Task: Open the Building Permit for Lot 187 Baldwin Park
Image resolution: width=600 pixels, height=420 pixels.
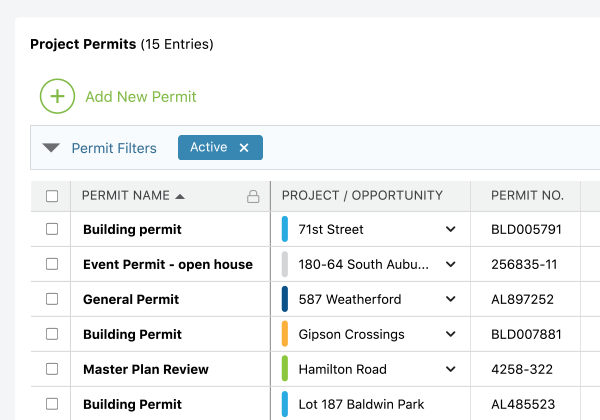Action: click(132, 404)
